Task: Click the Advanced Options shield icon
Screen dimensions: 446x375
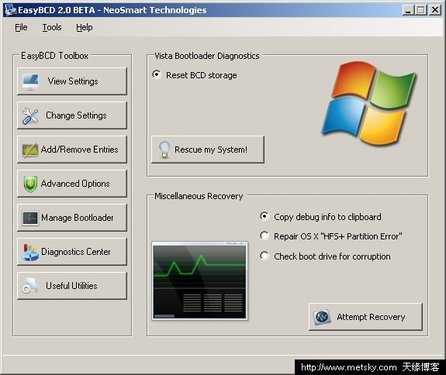Action: tap(30, 184)
